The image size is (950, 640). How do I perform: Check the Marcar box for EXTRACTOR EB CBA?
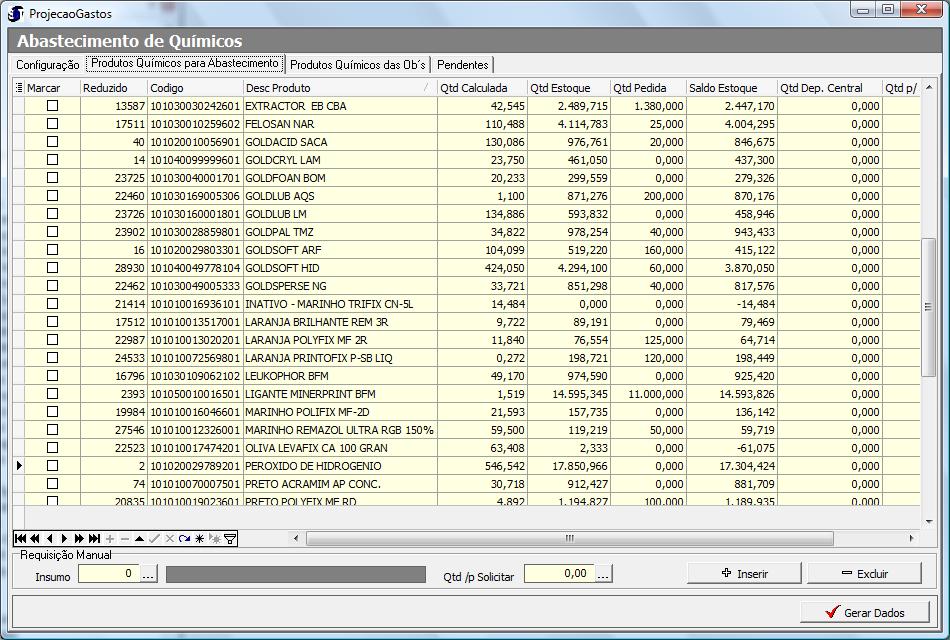tap(53, 106)
